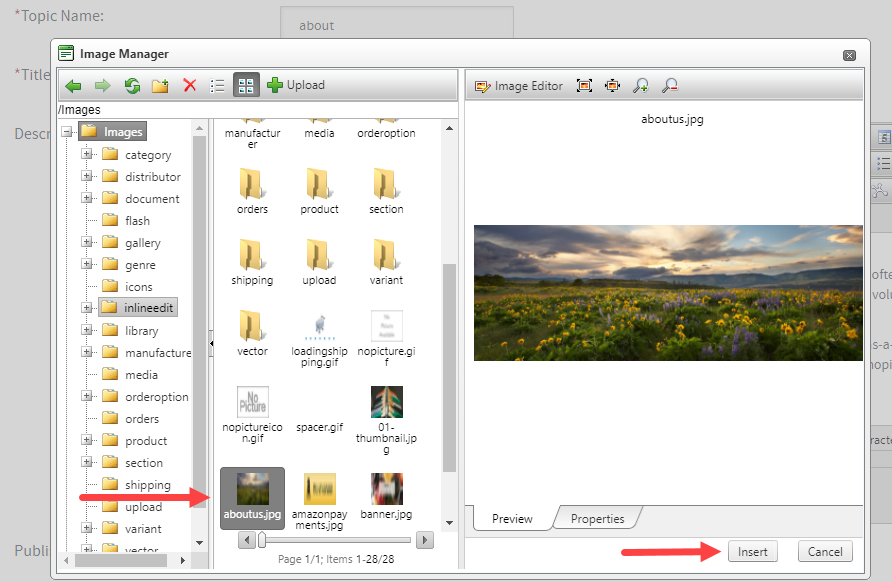This screenshot has width=892, height=582.
Task: Expand the category folder node
Action: point(85,154)
